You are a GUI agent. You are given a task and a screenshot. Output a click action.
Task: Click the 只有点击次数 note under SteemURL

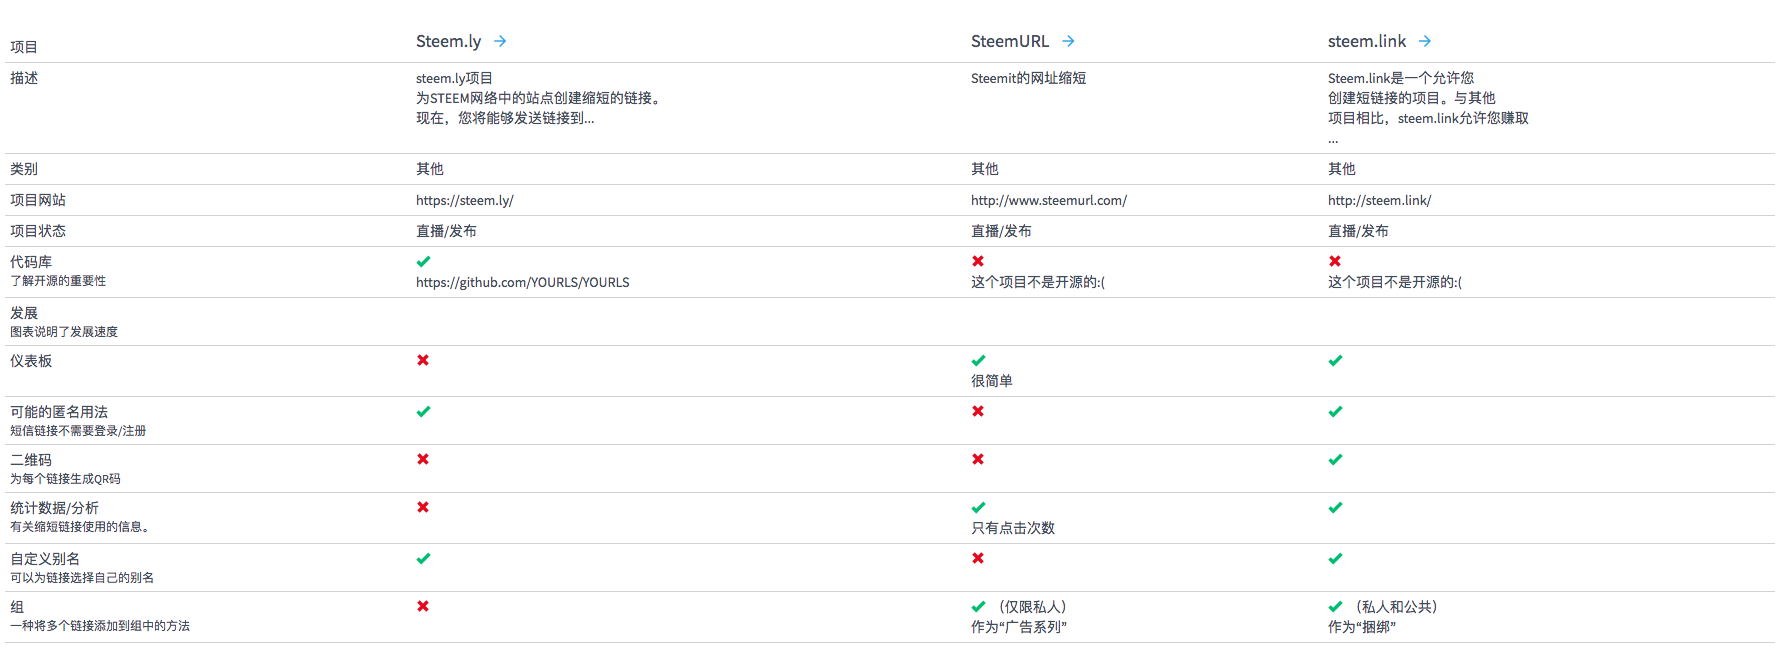pyautogui.click(x=1013, y=528)
